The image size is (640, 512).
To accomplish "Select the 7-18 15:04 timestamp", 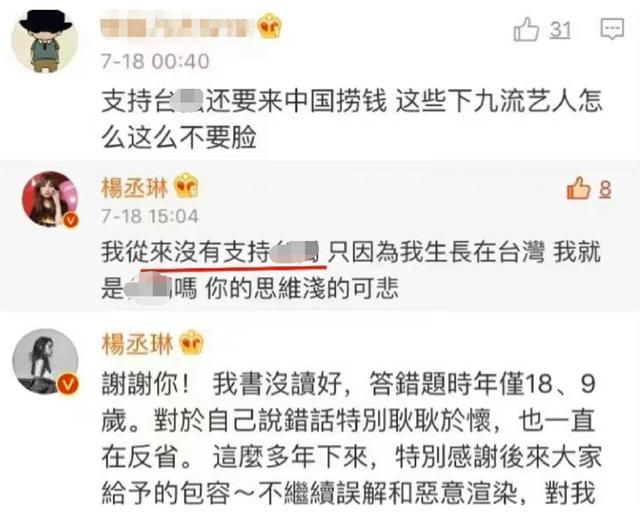I will point(150,216).
